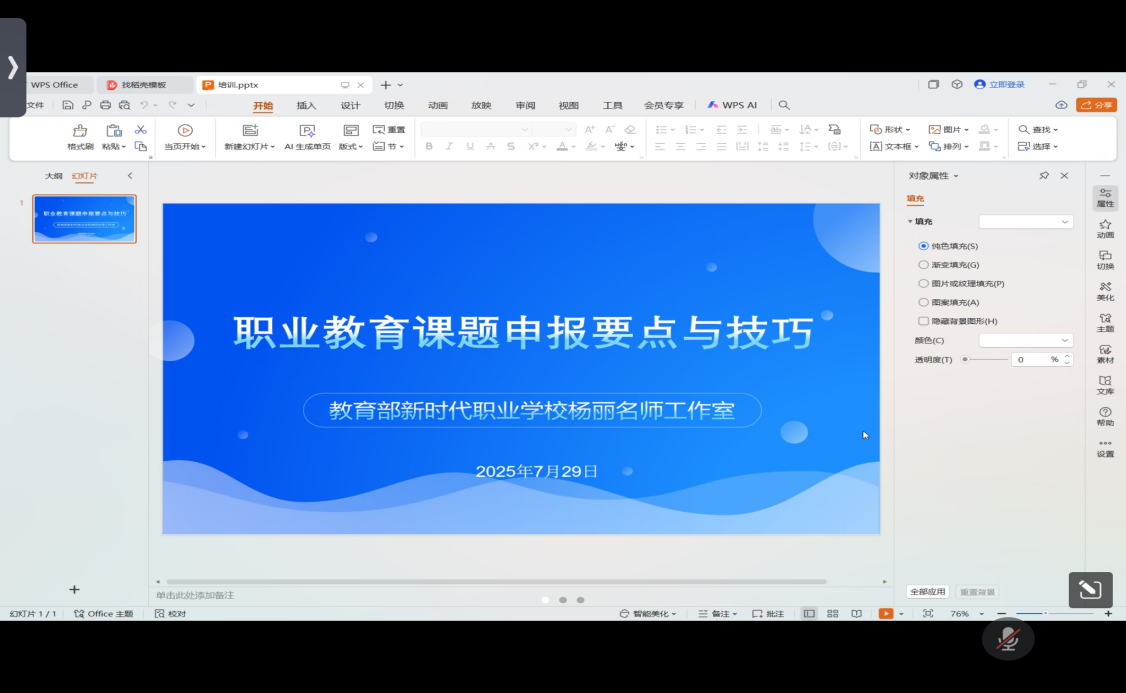
Task: Click the red slideshow play icon in status bar
Action: tap(884, 613)
